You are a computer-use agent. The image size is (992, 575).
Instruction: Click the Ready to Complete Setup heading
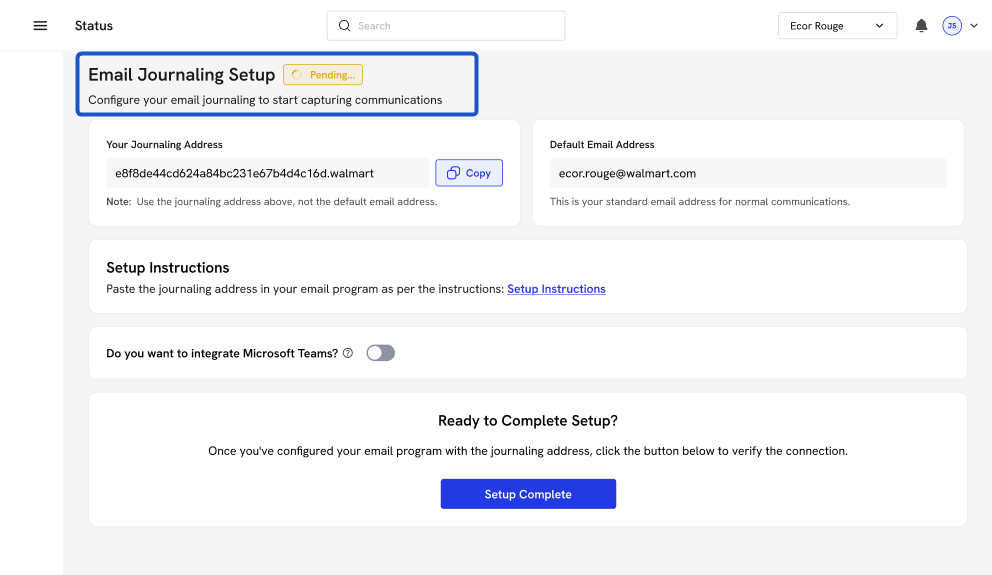pyautogui.click(x=527, y=421)
